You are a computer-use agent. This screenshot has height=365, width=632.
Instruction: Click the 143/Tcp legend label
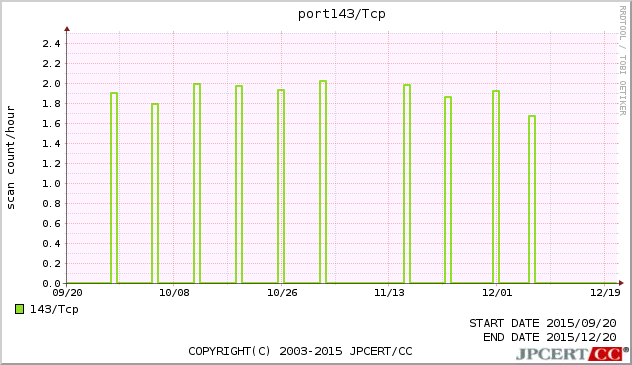coord(54,309)
